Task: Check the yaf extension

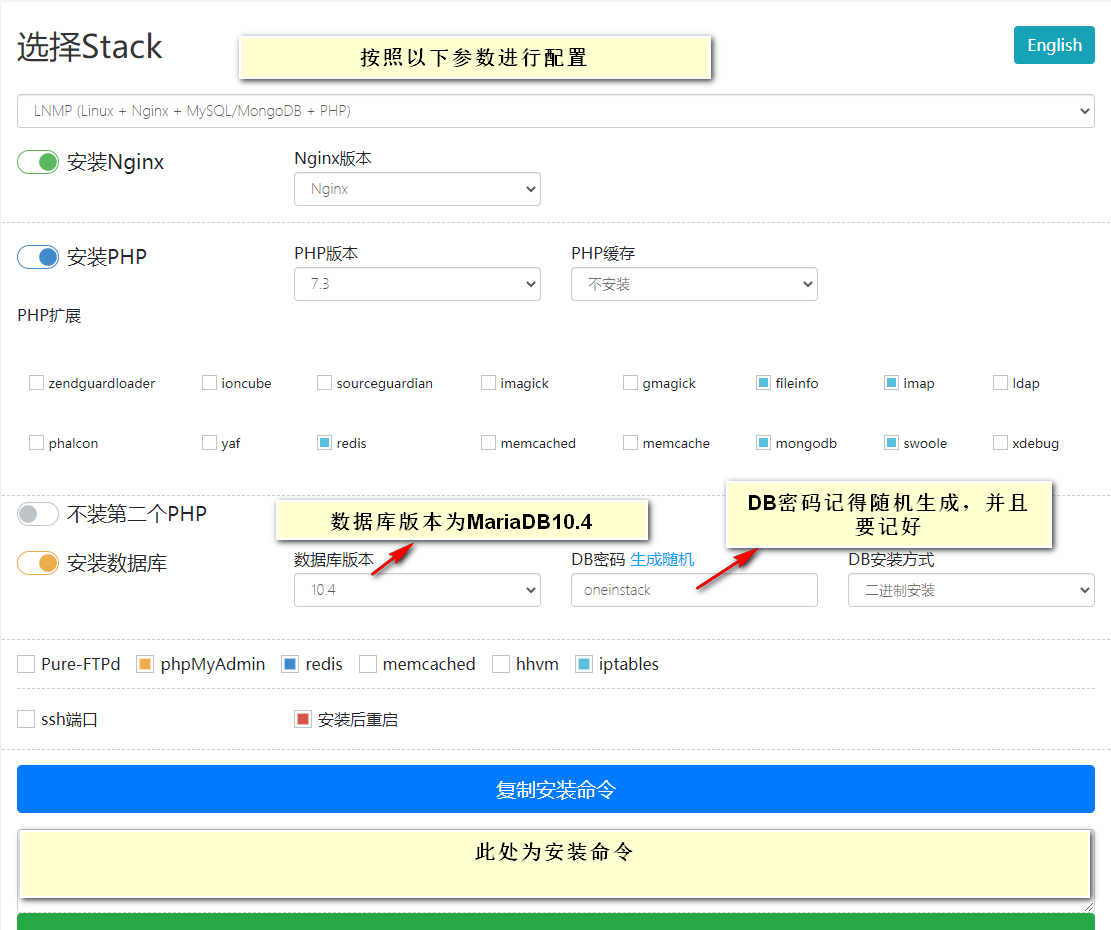Action: 209,443
